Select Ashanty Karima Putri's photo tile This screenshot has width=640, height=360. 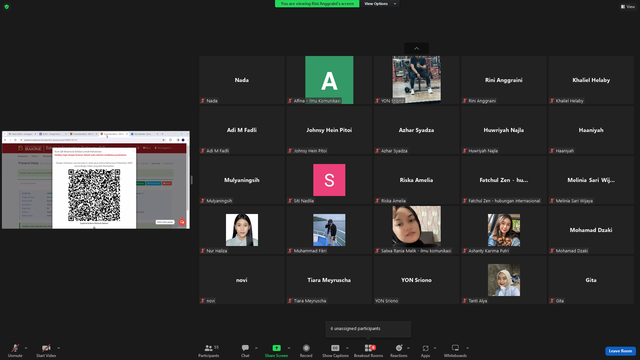click(x=504, y=230)
